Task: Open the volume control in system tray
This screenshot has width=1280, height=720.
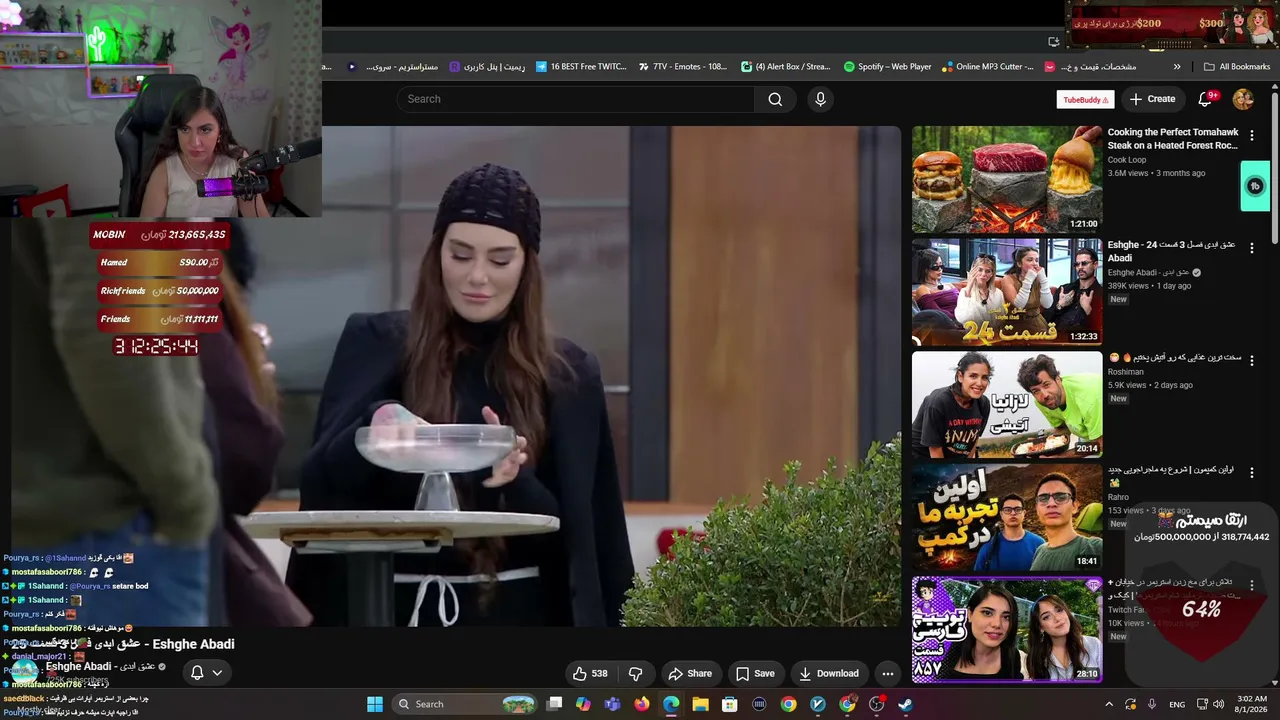Action: (x=1219, y=704)
